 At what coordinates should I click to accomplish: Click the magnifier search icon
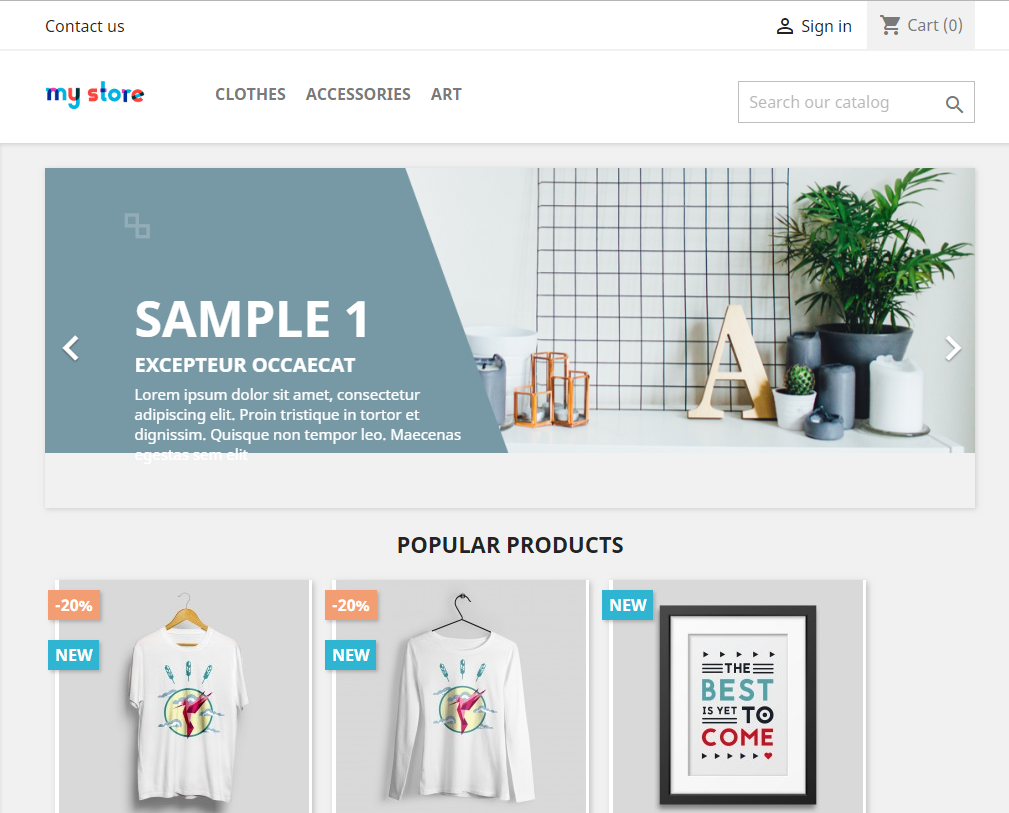tap(954, 104)
